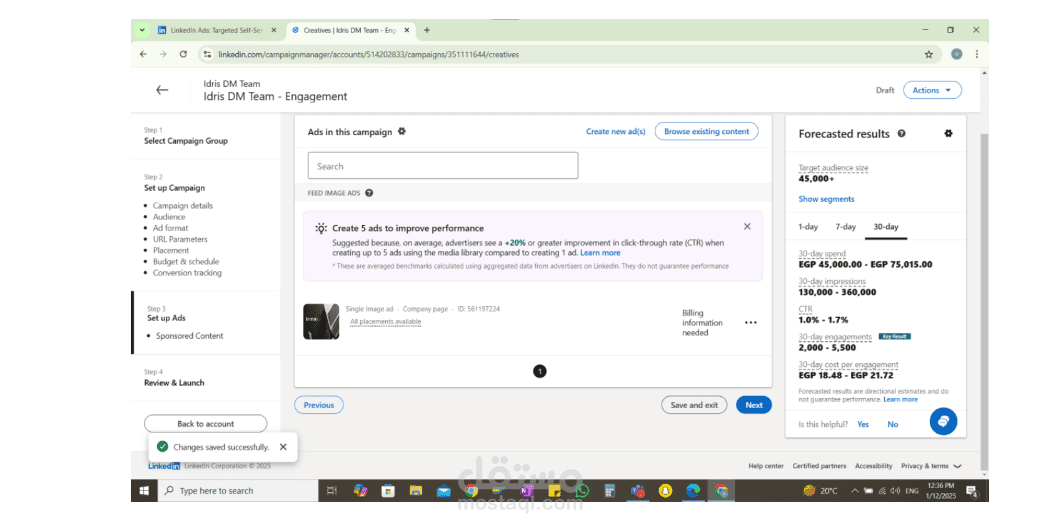Image resolution: width=1042 pixels, height=525 pixels.
Task: Open Chrome three-dot menu
Action: [x=976, y=54]
